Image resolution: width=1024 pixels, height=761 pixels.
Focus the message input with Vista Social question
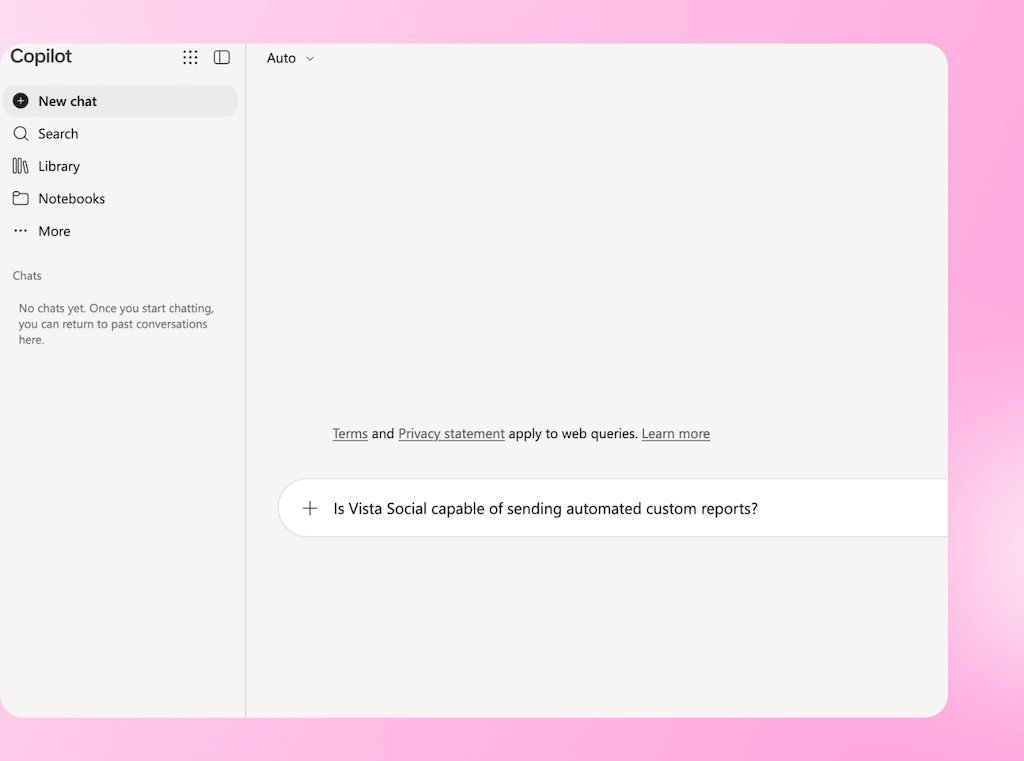[613, 508]
